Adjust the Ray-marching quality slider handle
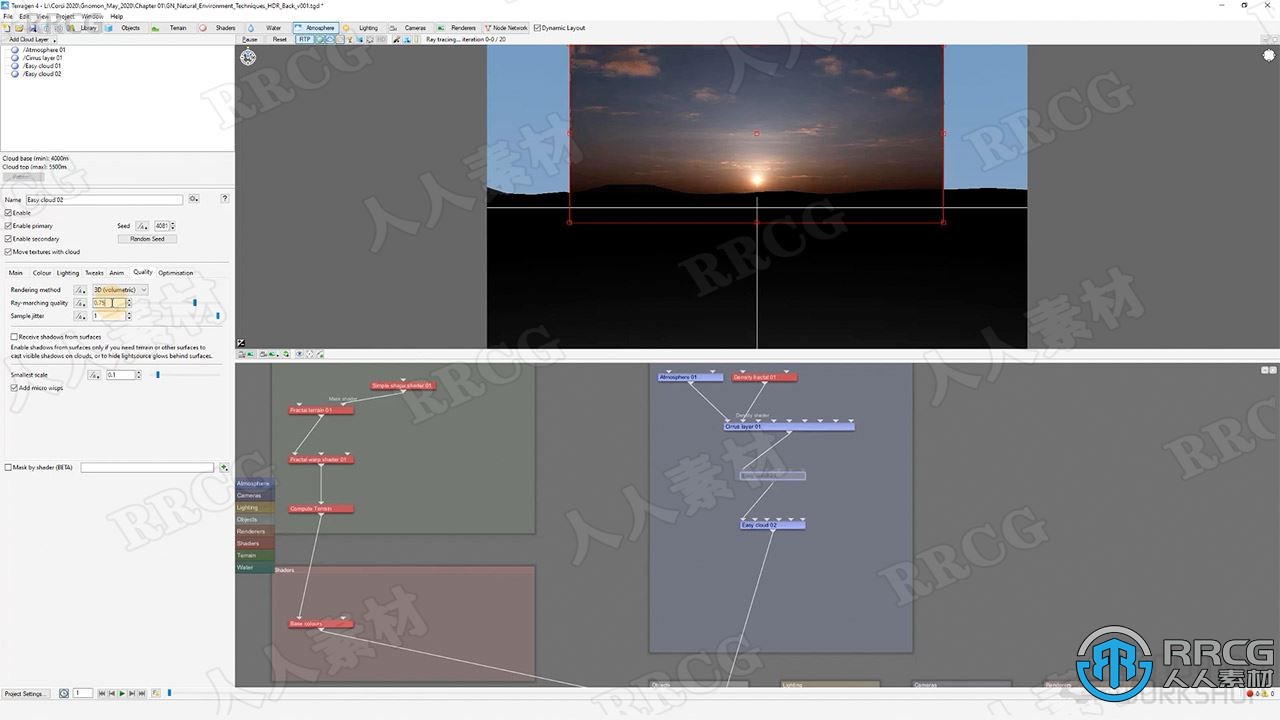Image resolution: width=1280 pixels, height=720 pixels. click(x=195, y=303)
